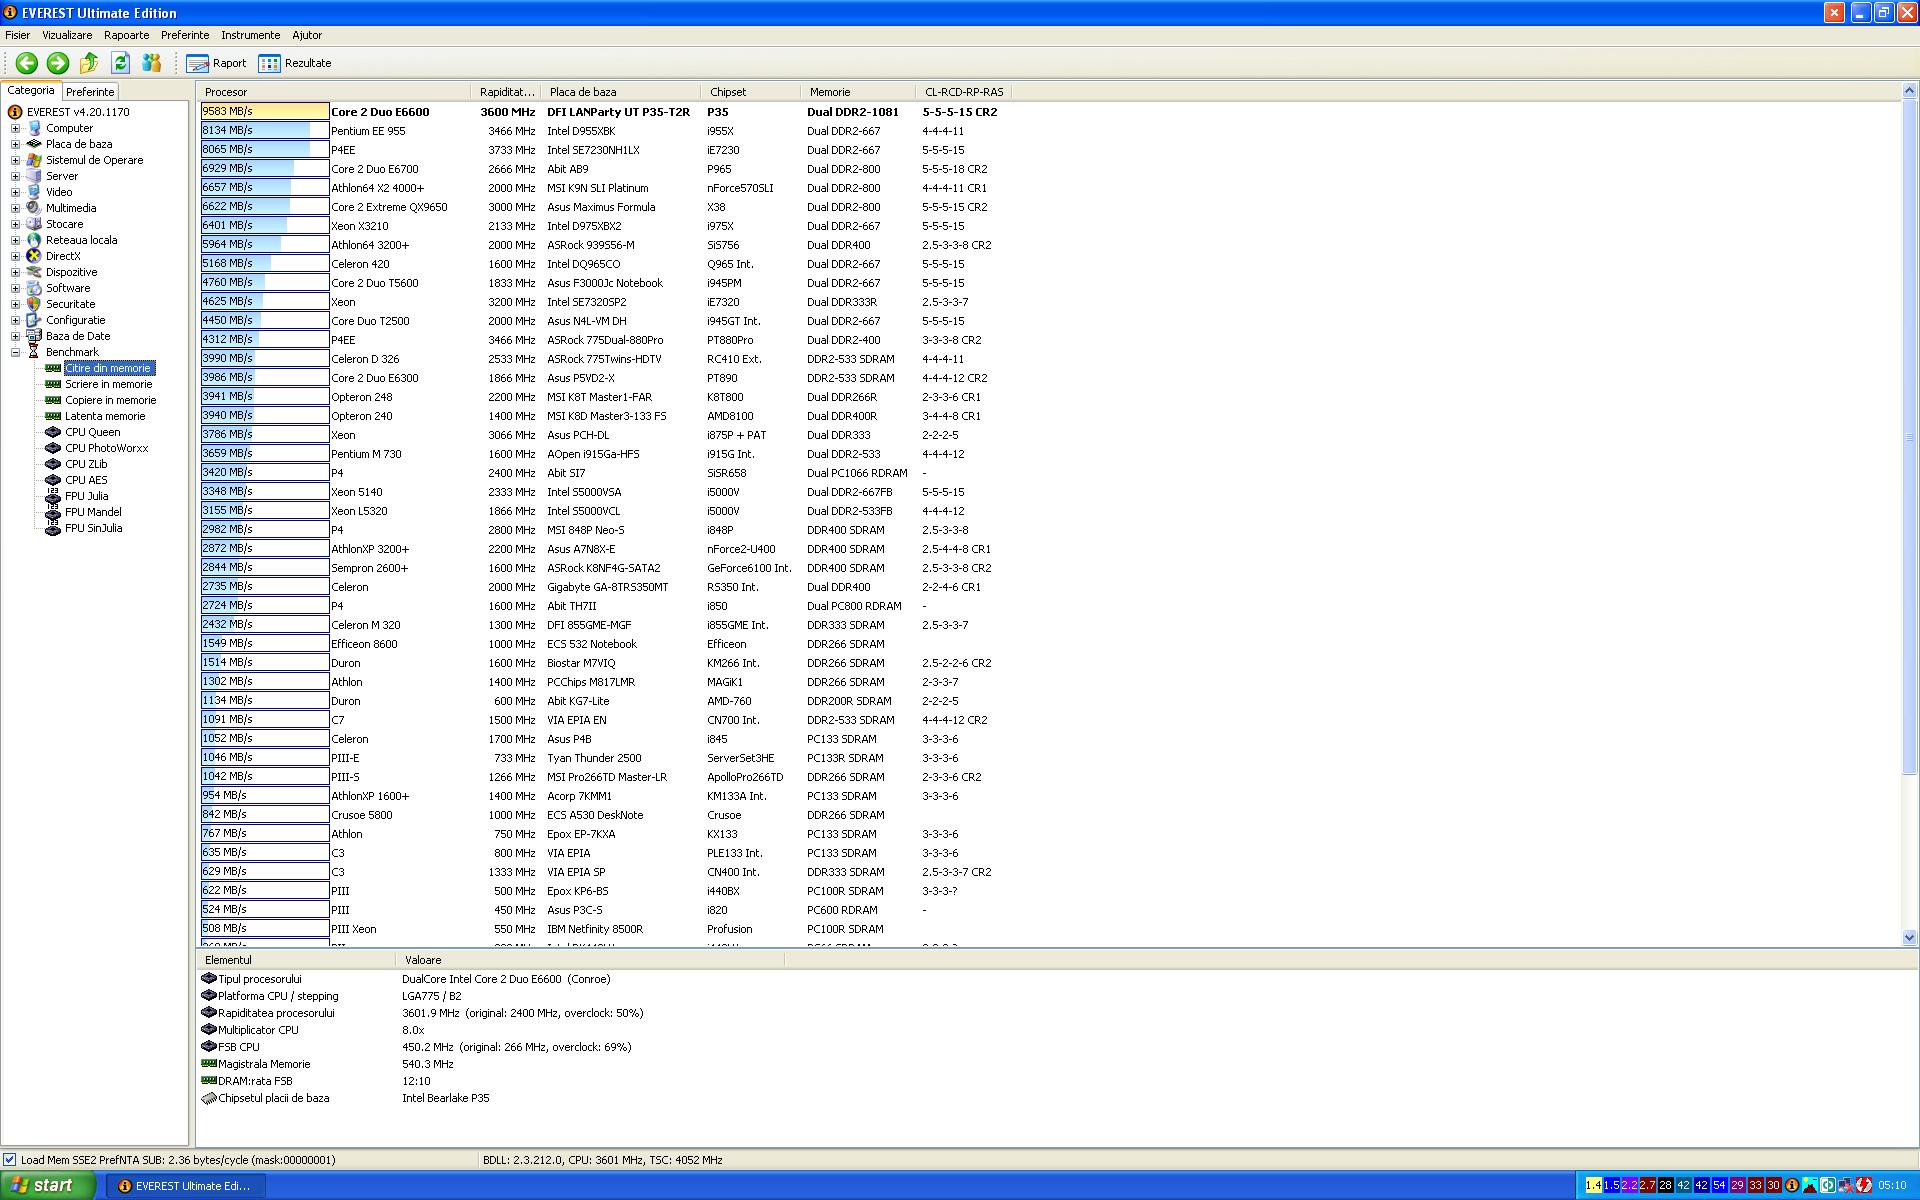Open the Vizualizare menu
This screenshot has width=1920, height=1200.
67,35
